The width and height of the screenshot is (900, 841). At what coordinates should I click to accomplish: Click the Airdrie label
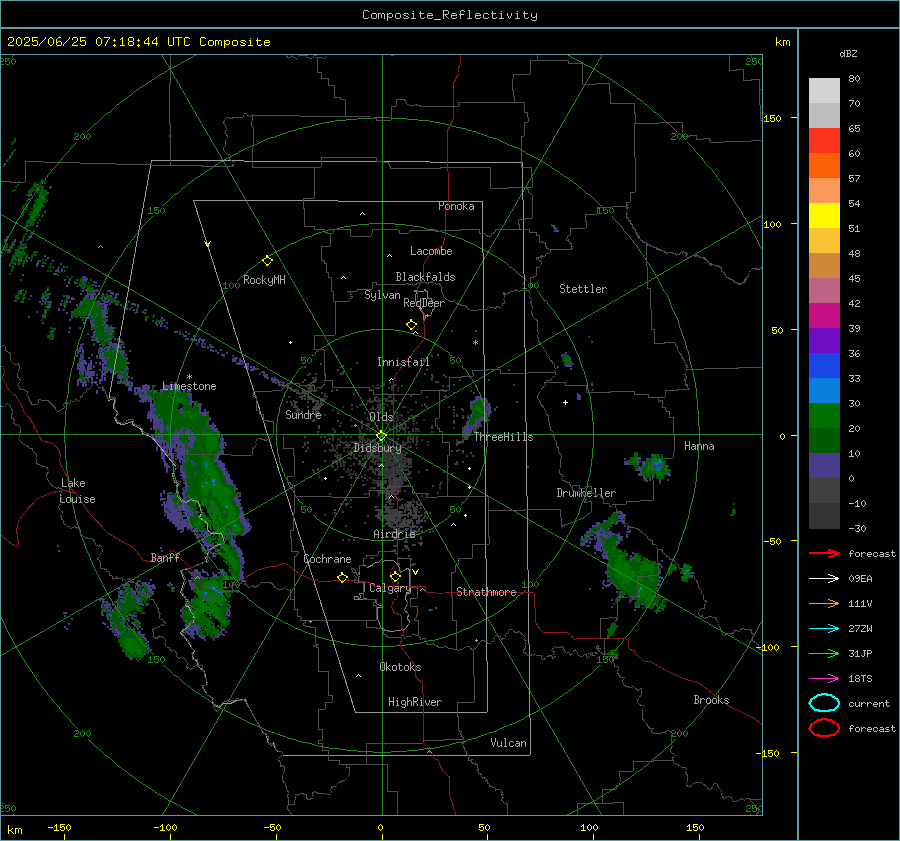click(x=394, y=534)
